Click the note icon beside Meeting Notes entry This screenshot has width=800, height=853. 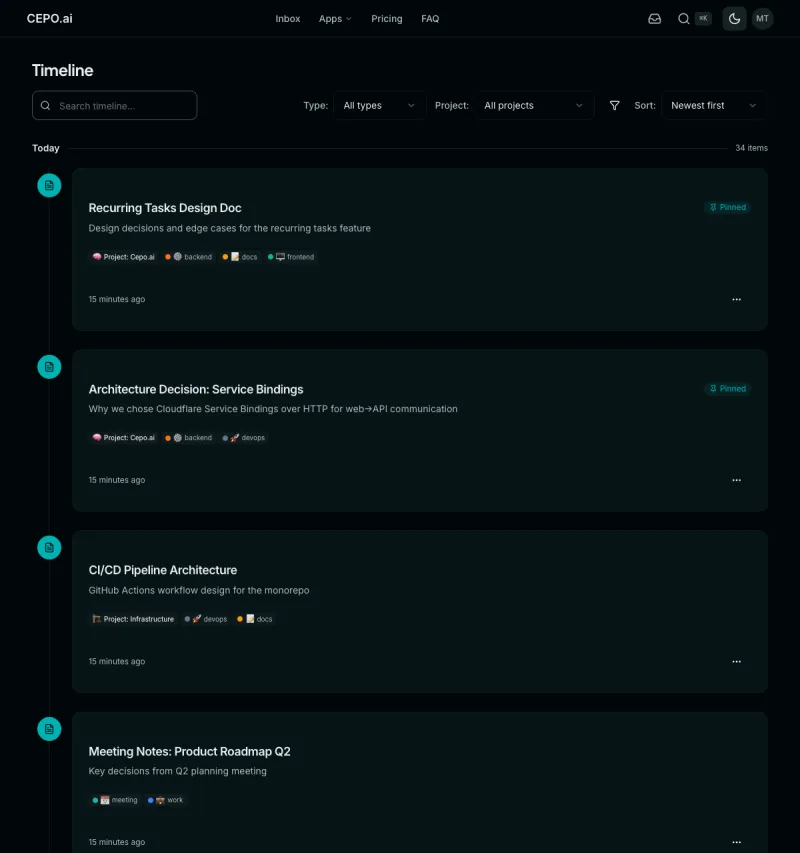point(49,729)
